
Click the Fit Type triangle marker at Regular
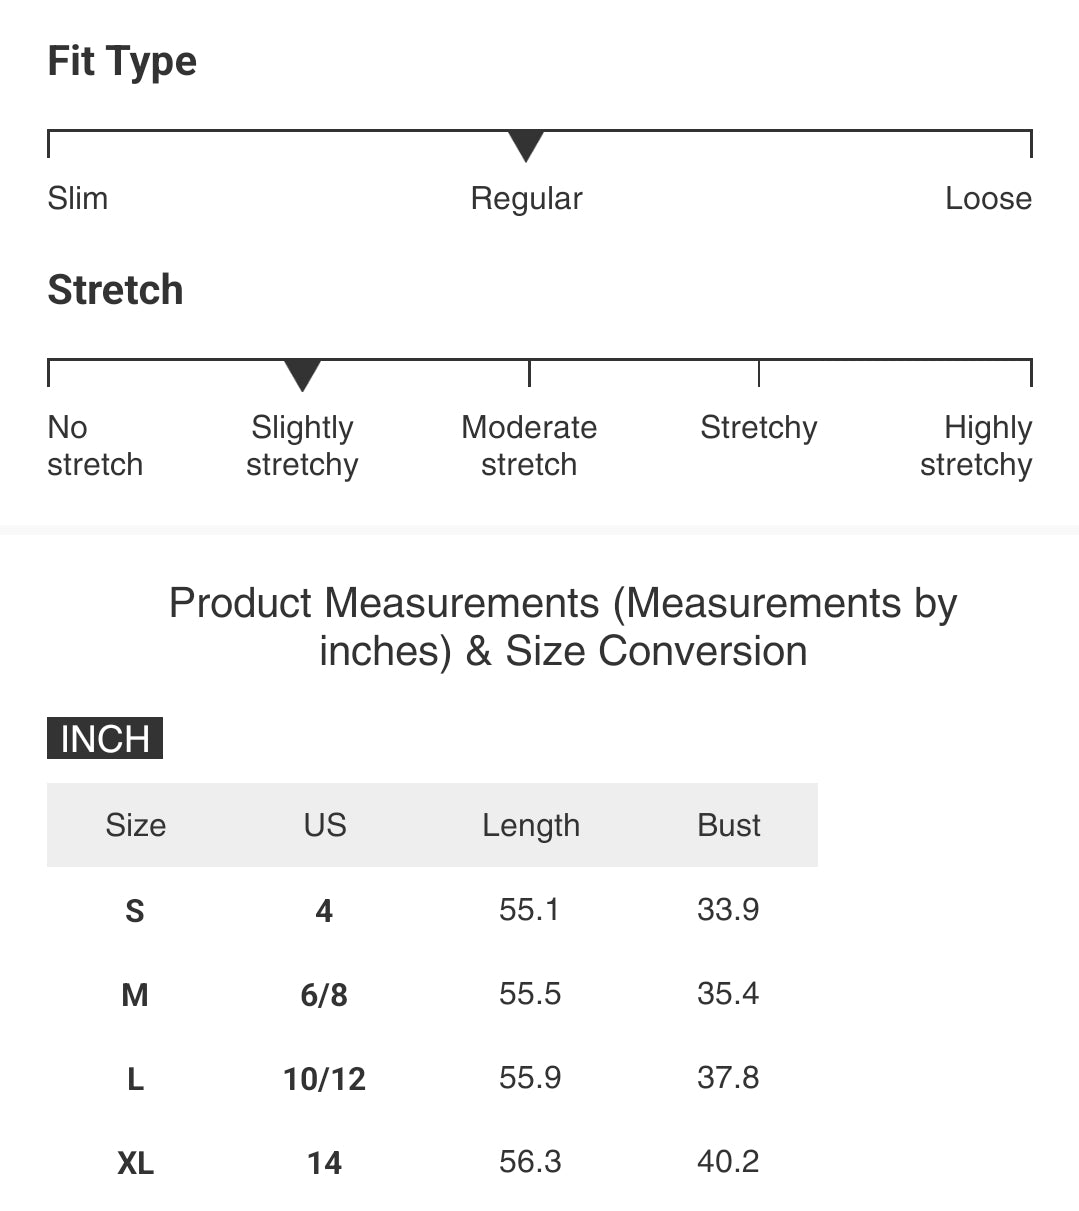(525, 146)
